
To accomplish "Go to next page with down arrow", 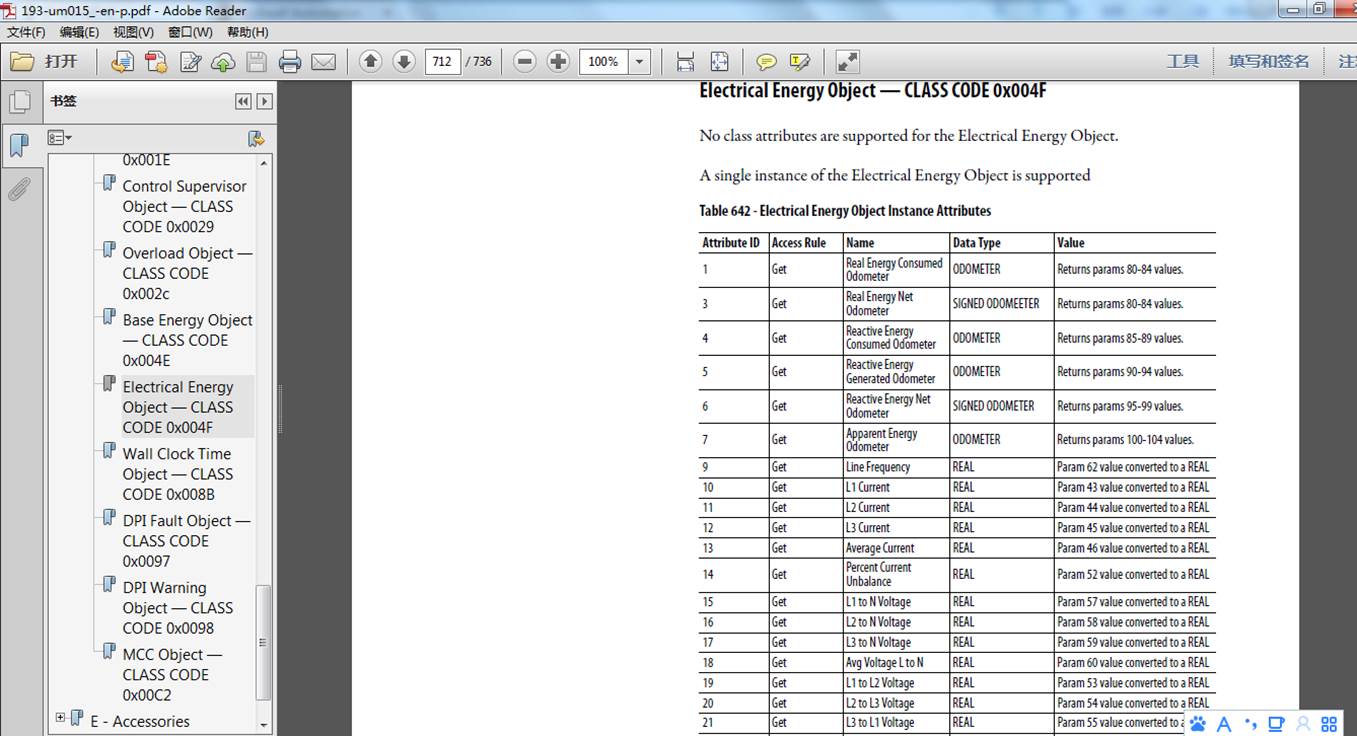I will point(404,61).
